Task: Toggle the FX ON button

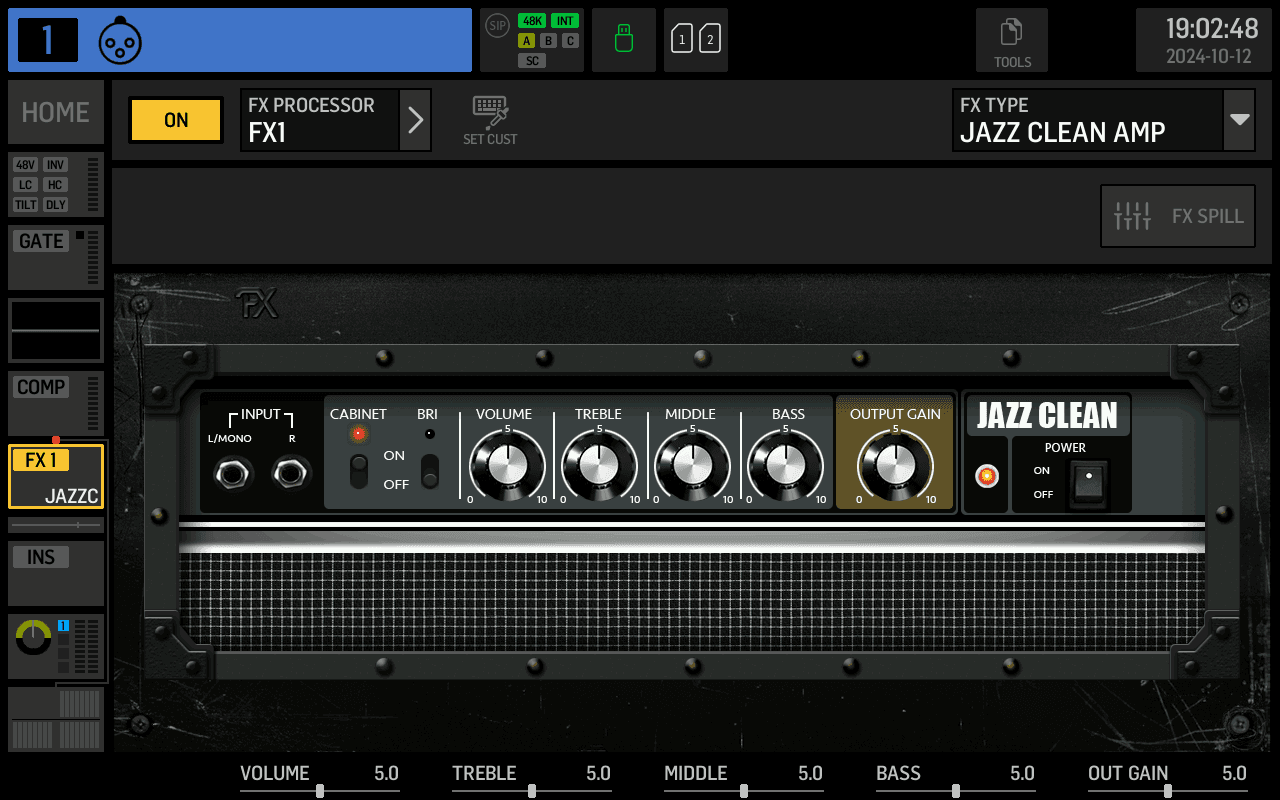Action: point(176,120)
